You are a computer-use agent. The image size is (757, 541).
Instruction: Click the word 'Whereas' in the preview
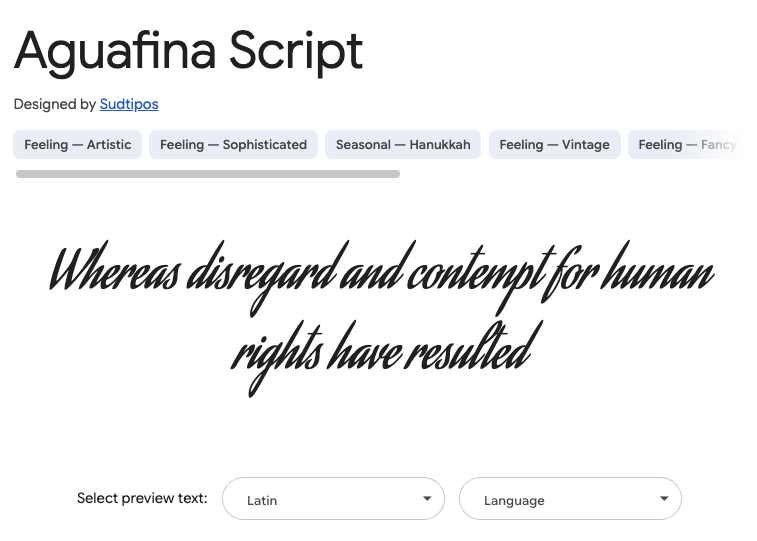116,267
